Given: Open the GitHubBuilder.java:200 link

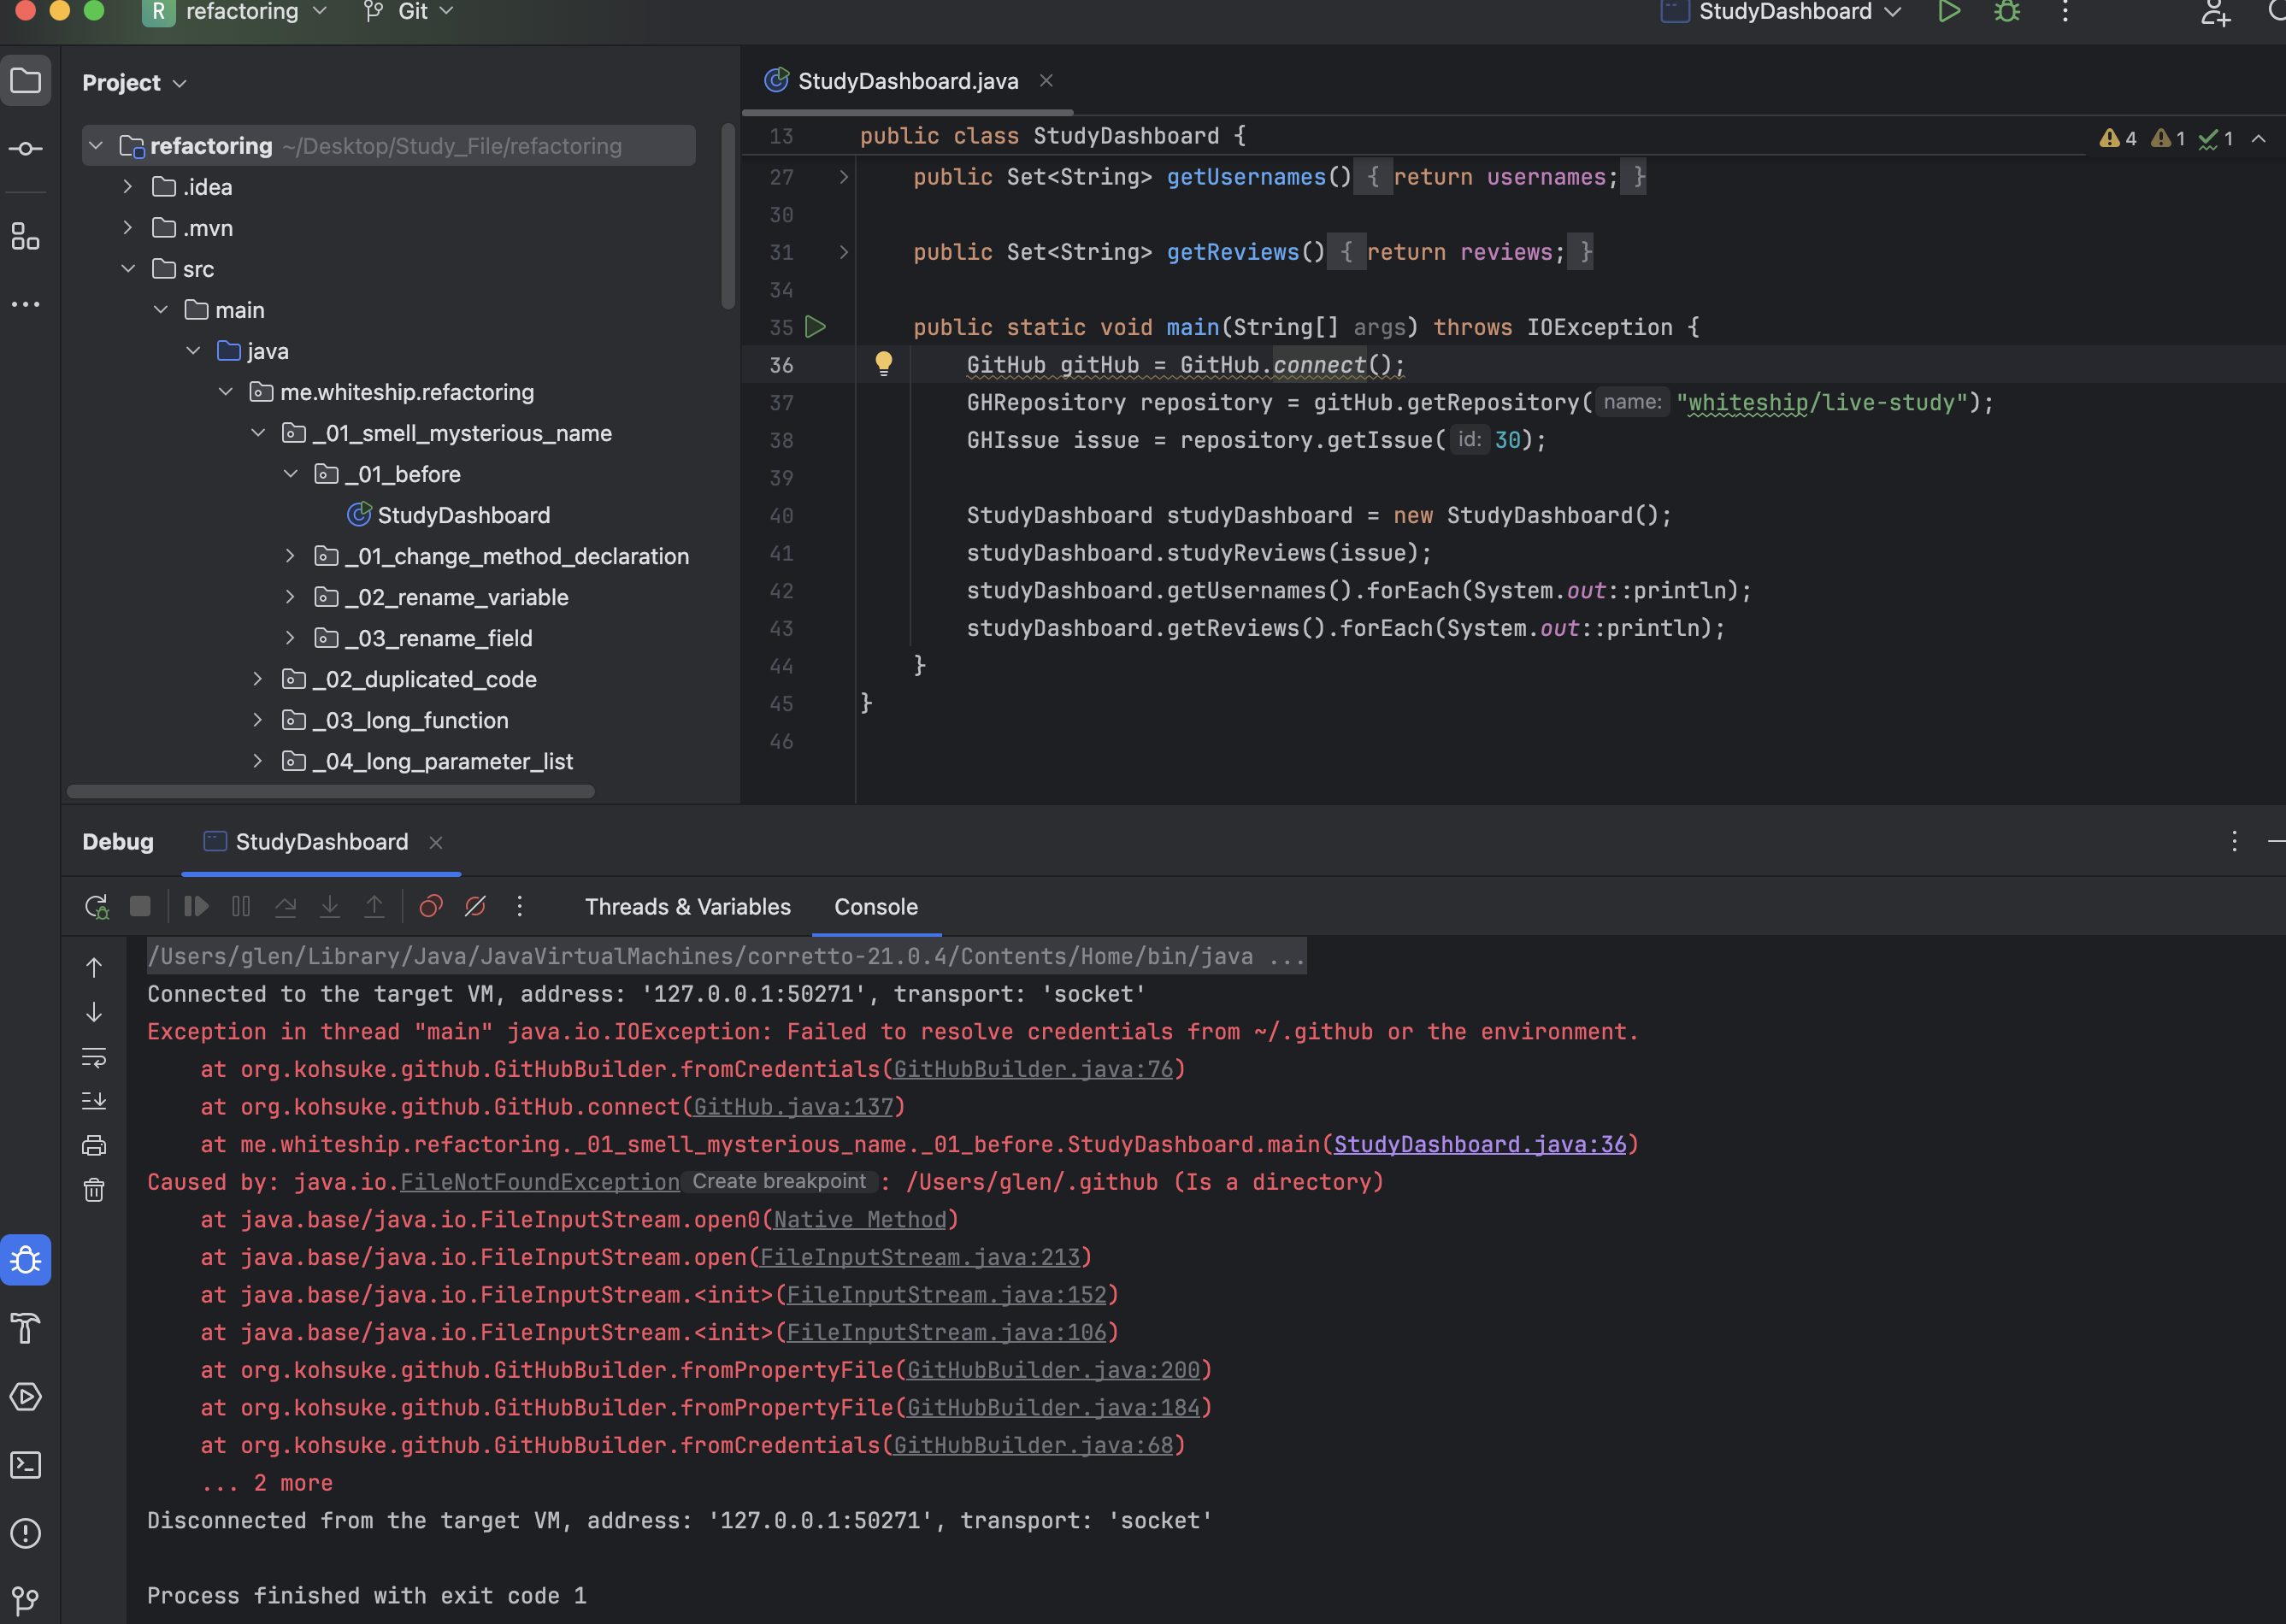Looking at the screenshot, I should 1053,1370.
